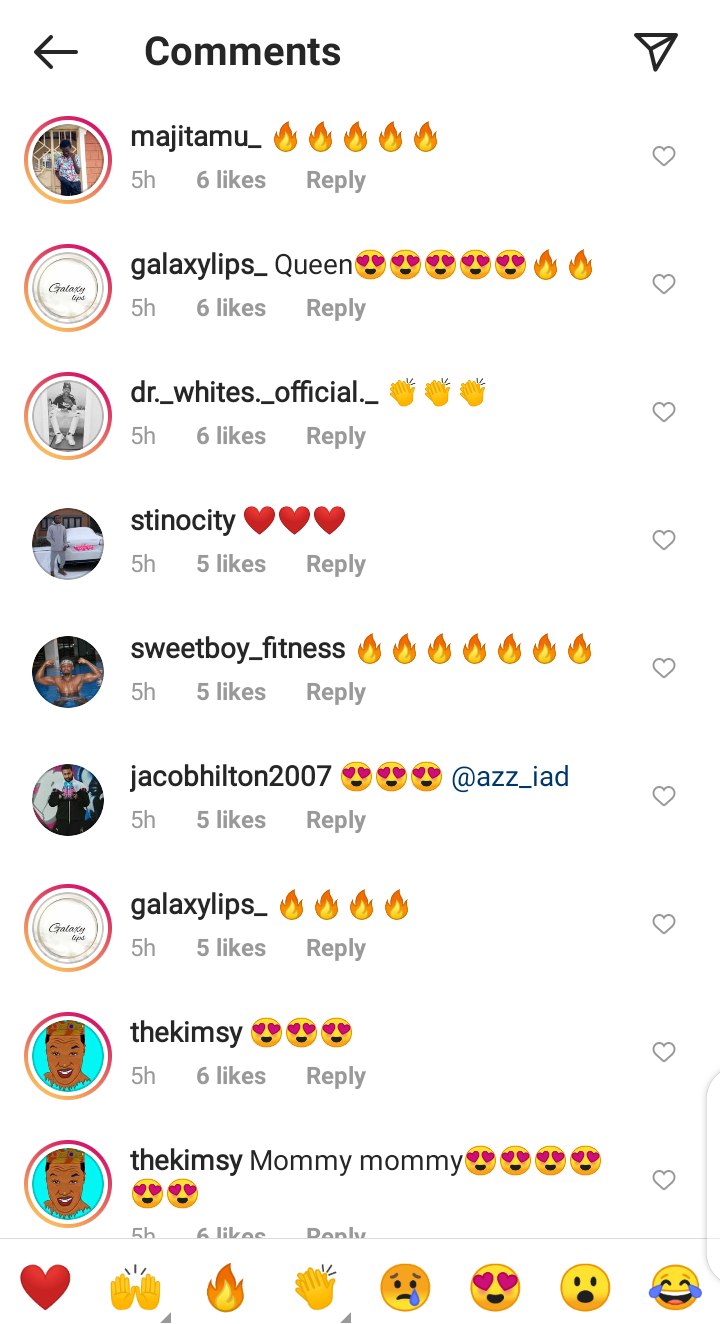Viewport: 720px width, 1324px height.
Task: Insert the clapping hands emoji
Action: coord(315,1287)
